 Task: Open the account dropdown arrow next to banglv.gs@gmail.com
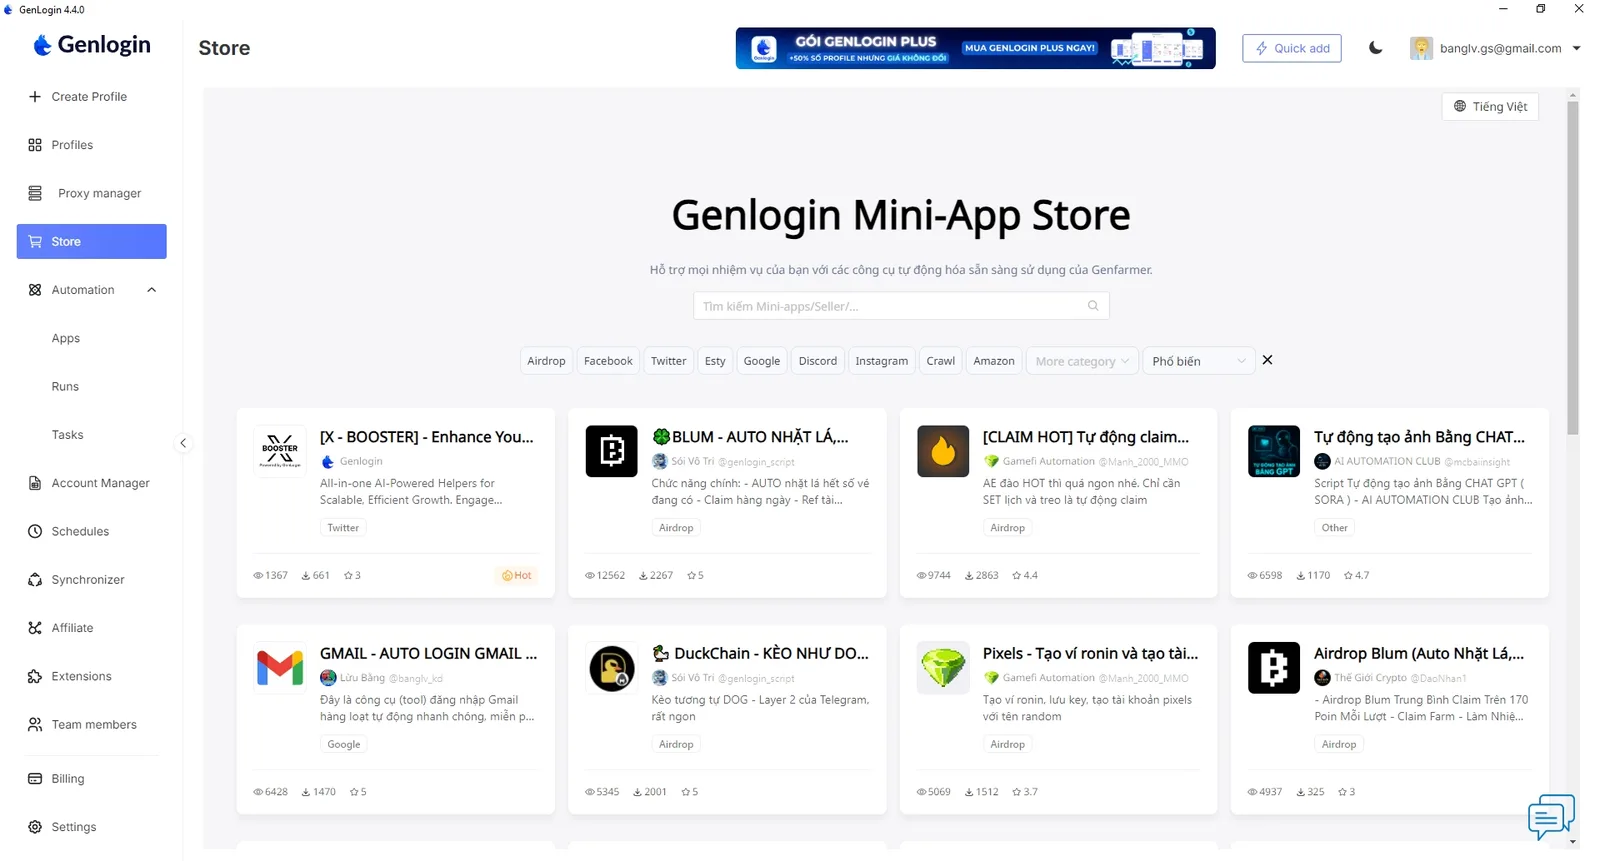(1577, 48)
